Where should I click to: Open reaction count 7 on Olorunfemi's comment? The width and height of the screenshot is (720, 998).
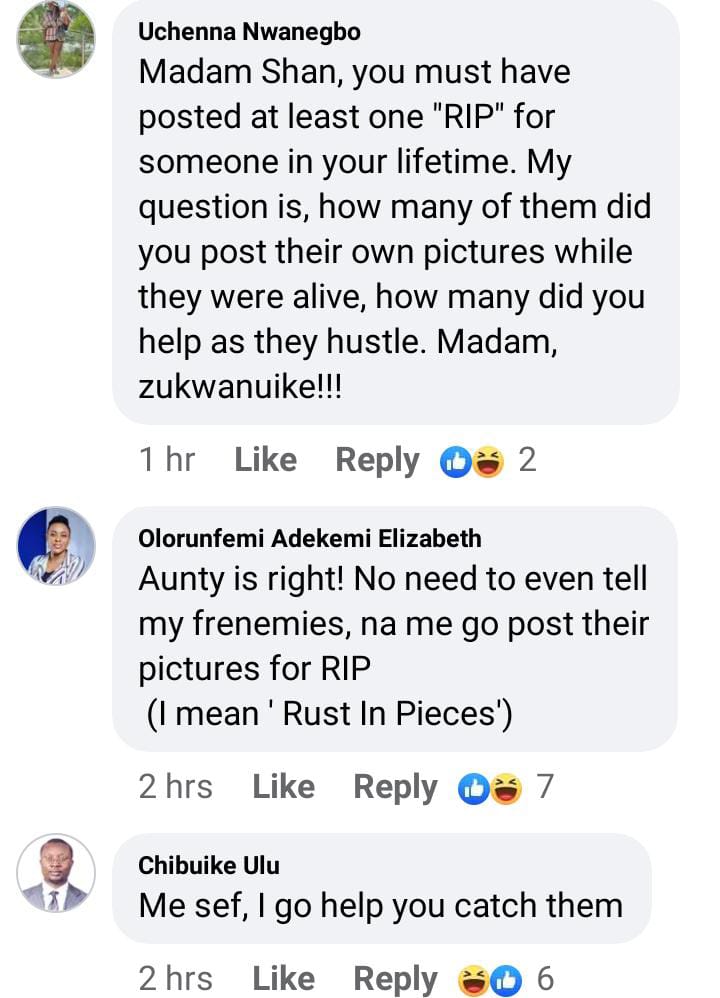point(545,787)
